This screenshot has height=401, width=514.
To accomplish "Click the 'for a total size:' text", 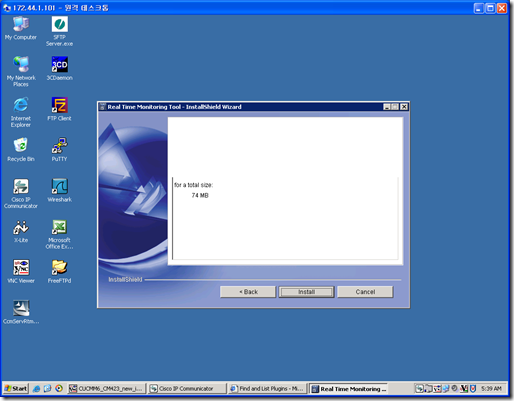I will [193, 185].
